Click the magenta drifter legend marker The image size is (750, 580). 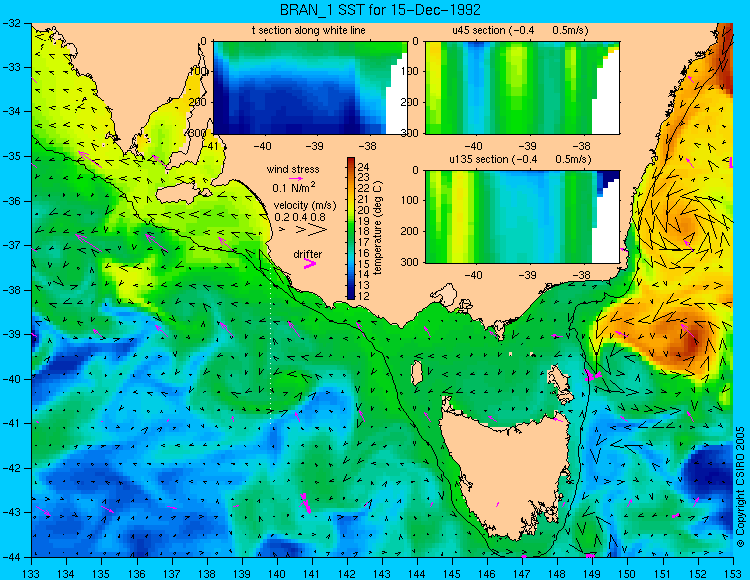(310, 264)
